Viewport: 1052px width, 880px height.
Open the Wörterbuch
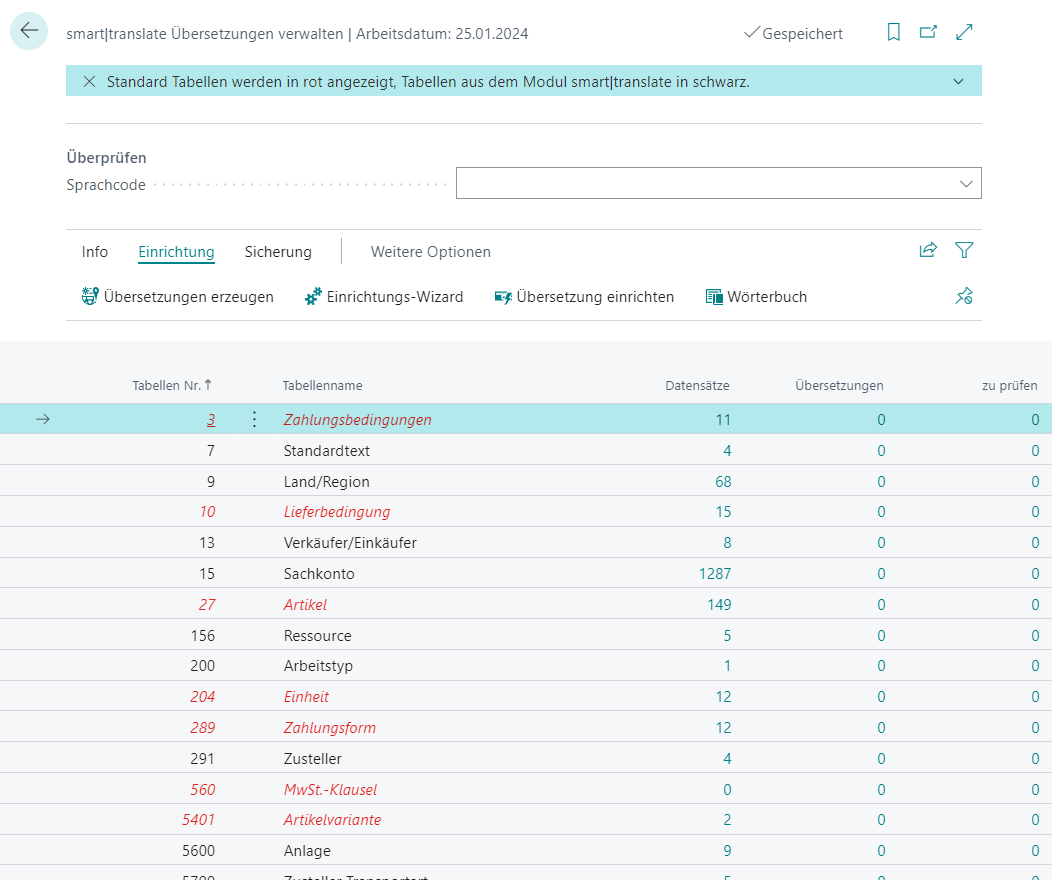(x=756, y=297)
